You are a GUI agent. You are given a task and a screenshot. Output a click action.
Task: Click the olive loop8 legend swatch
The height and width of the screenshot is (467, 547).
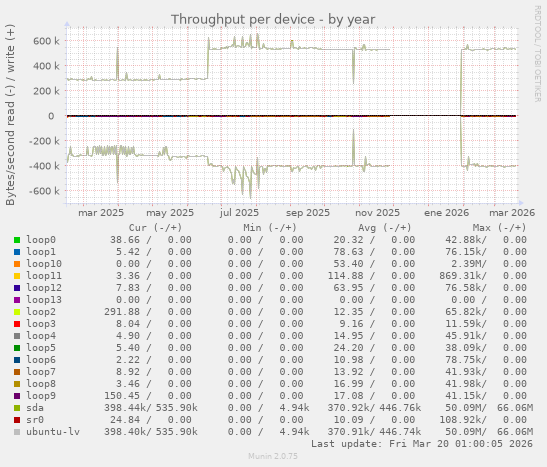tap(17, 384)
